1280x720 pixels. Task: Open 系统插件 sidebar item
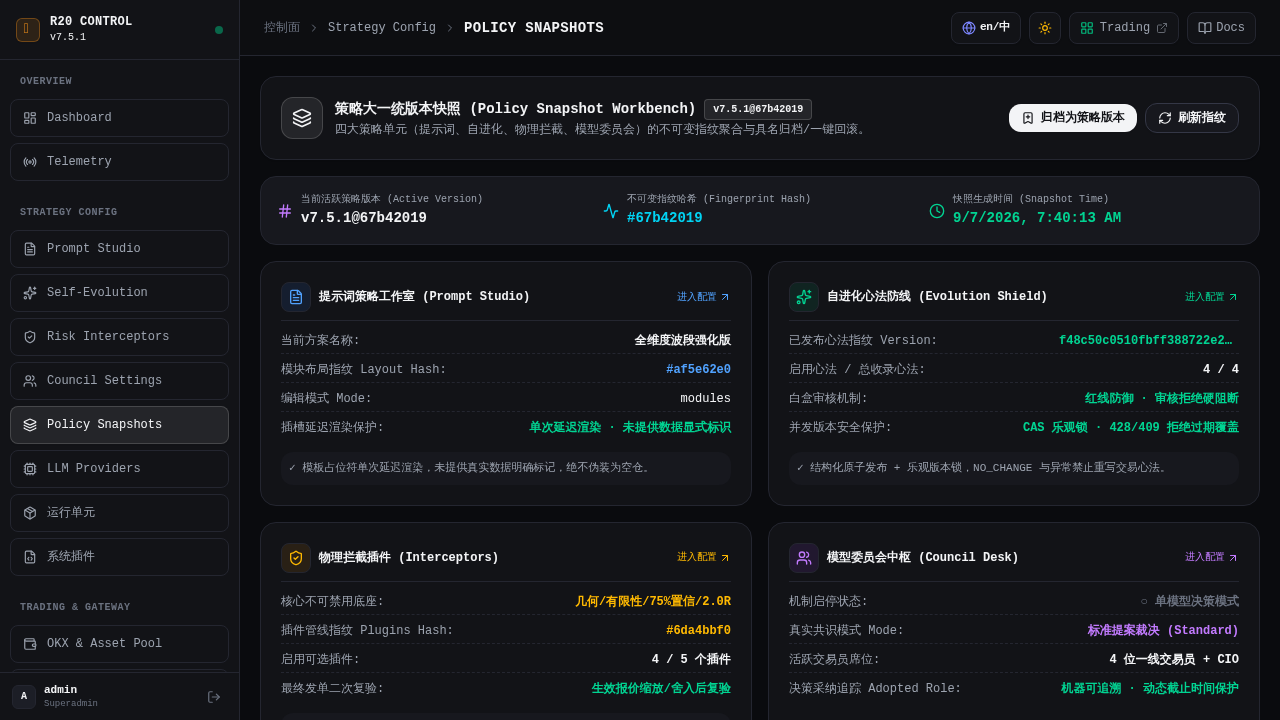pos(119,557)
